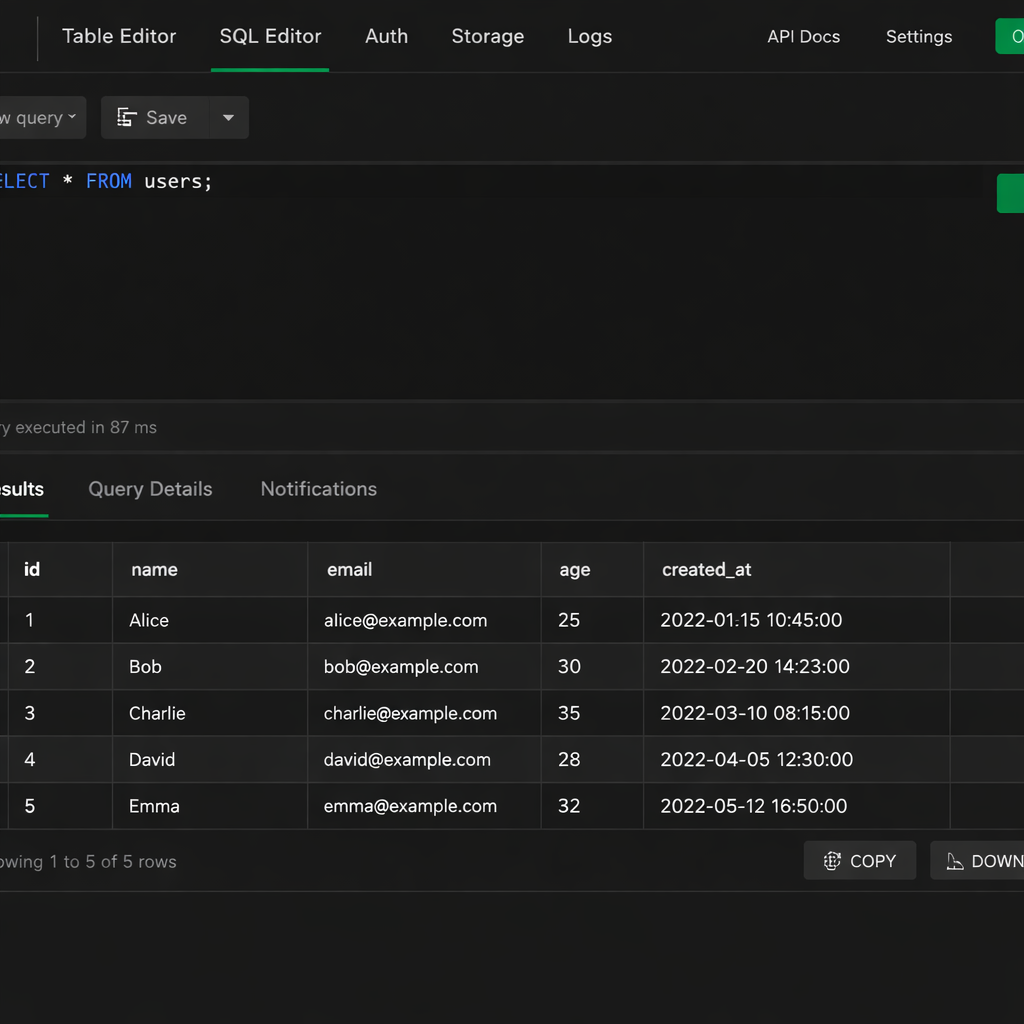Select the Results tab
1024x1024 pixels.
22,489
